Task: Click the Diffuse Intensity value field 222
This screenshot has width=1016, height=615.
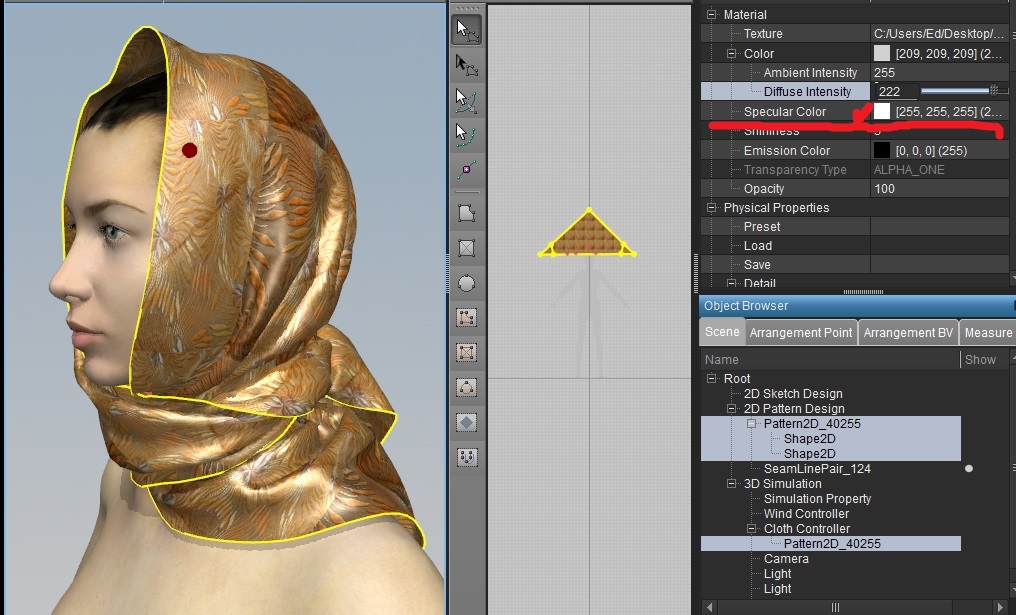Action: [x=896, y=91]
